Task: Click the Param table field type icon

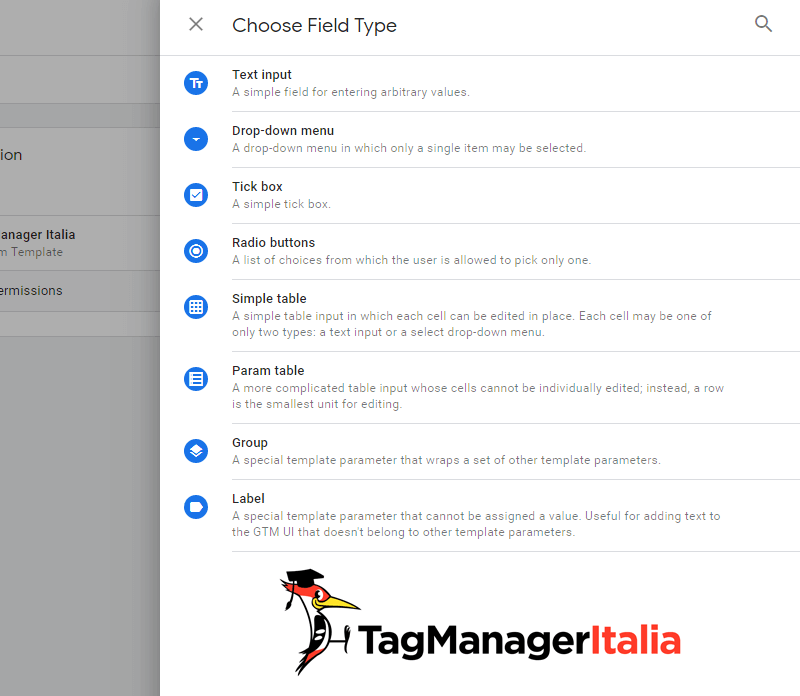Action: coord(196,379)
